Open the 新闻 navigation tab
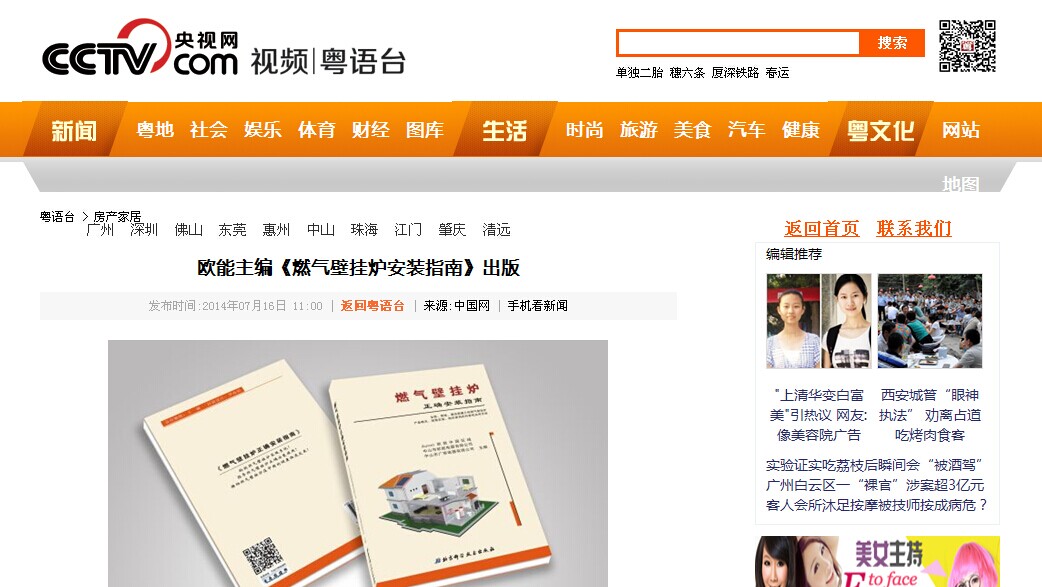The width and height of the screenshot is (1042, 587). 74,130
